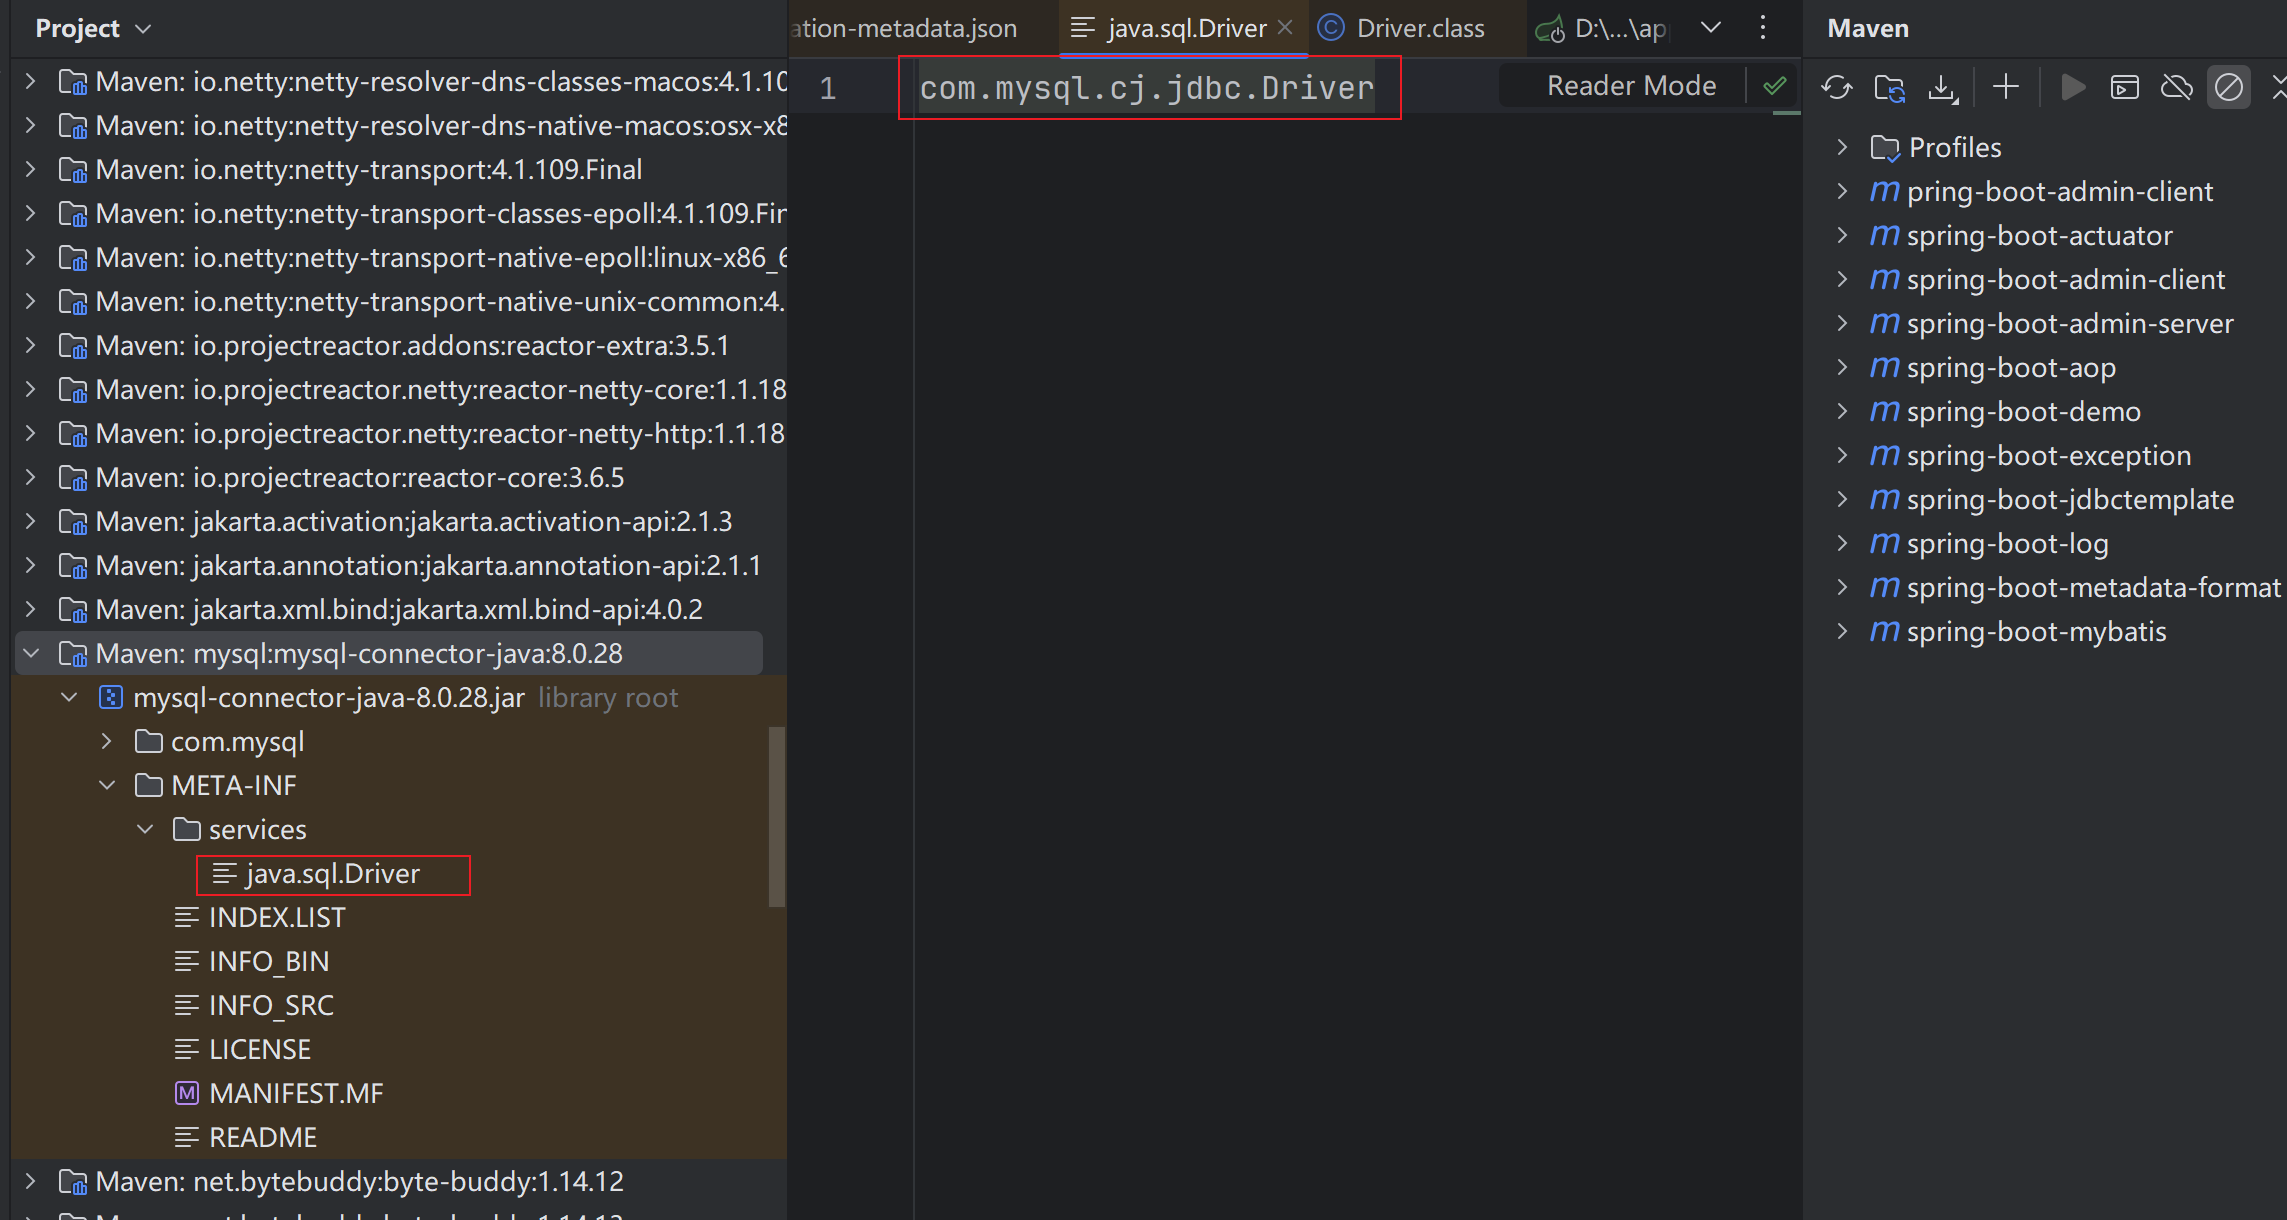Viewport: 2287px width, 1220px height.
Task: Select spring-boot-metadata-format module
Action: point(2094,587)
